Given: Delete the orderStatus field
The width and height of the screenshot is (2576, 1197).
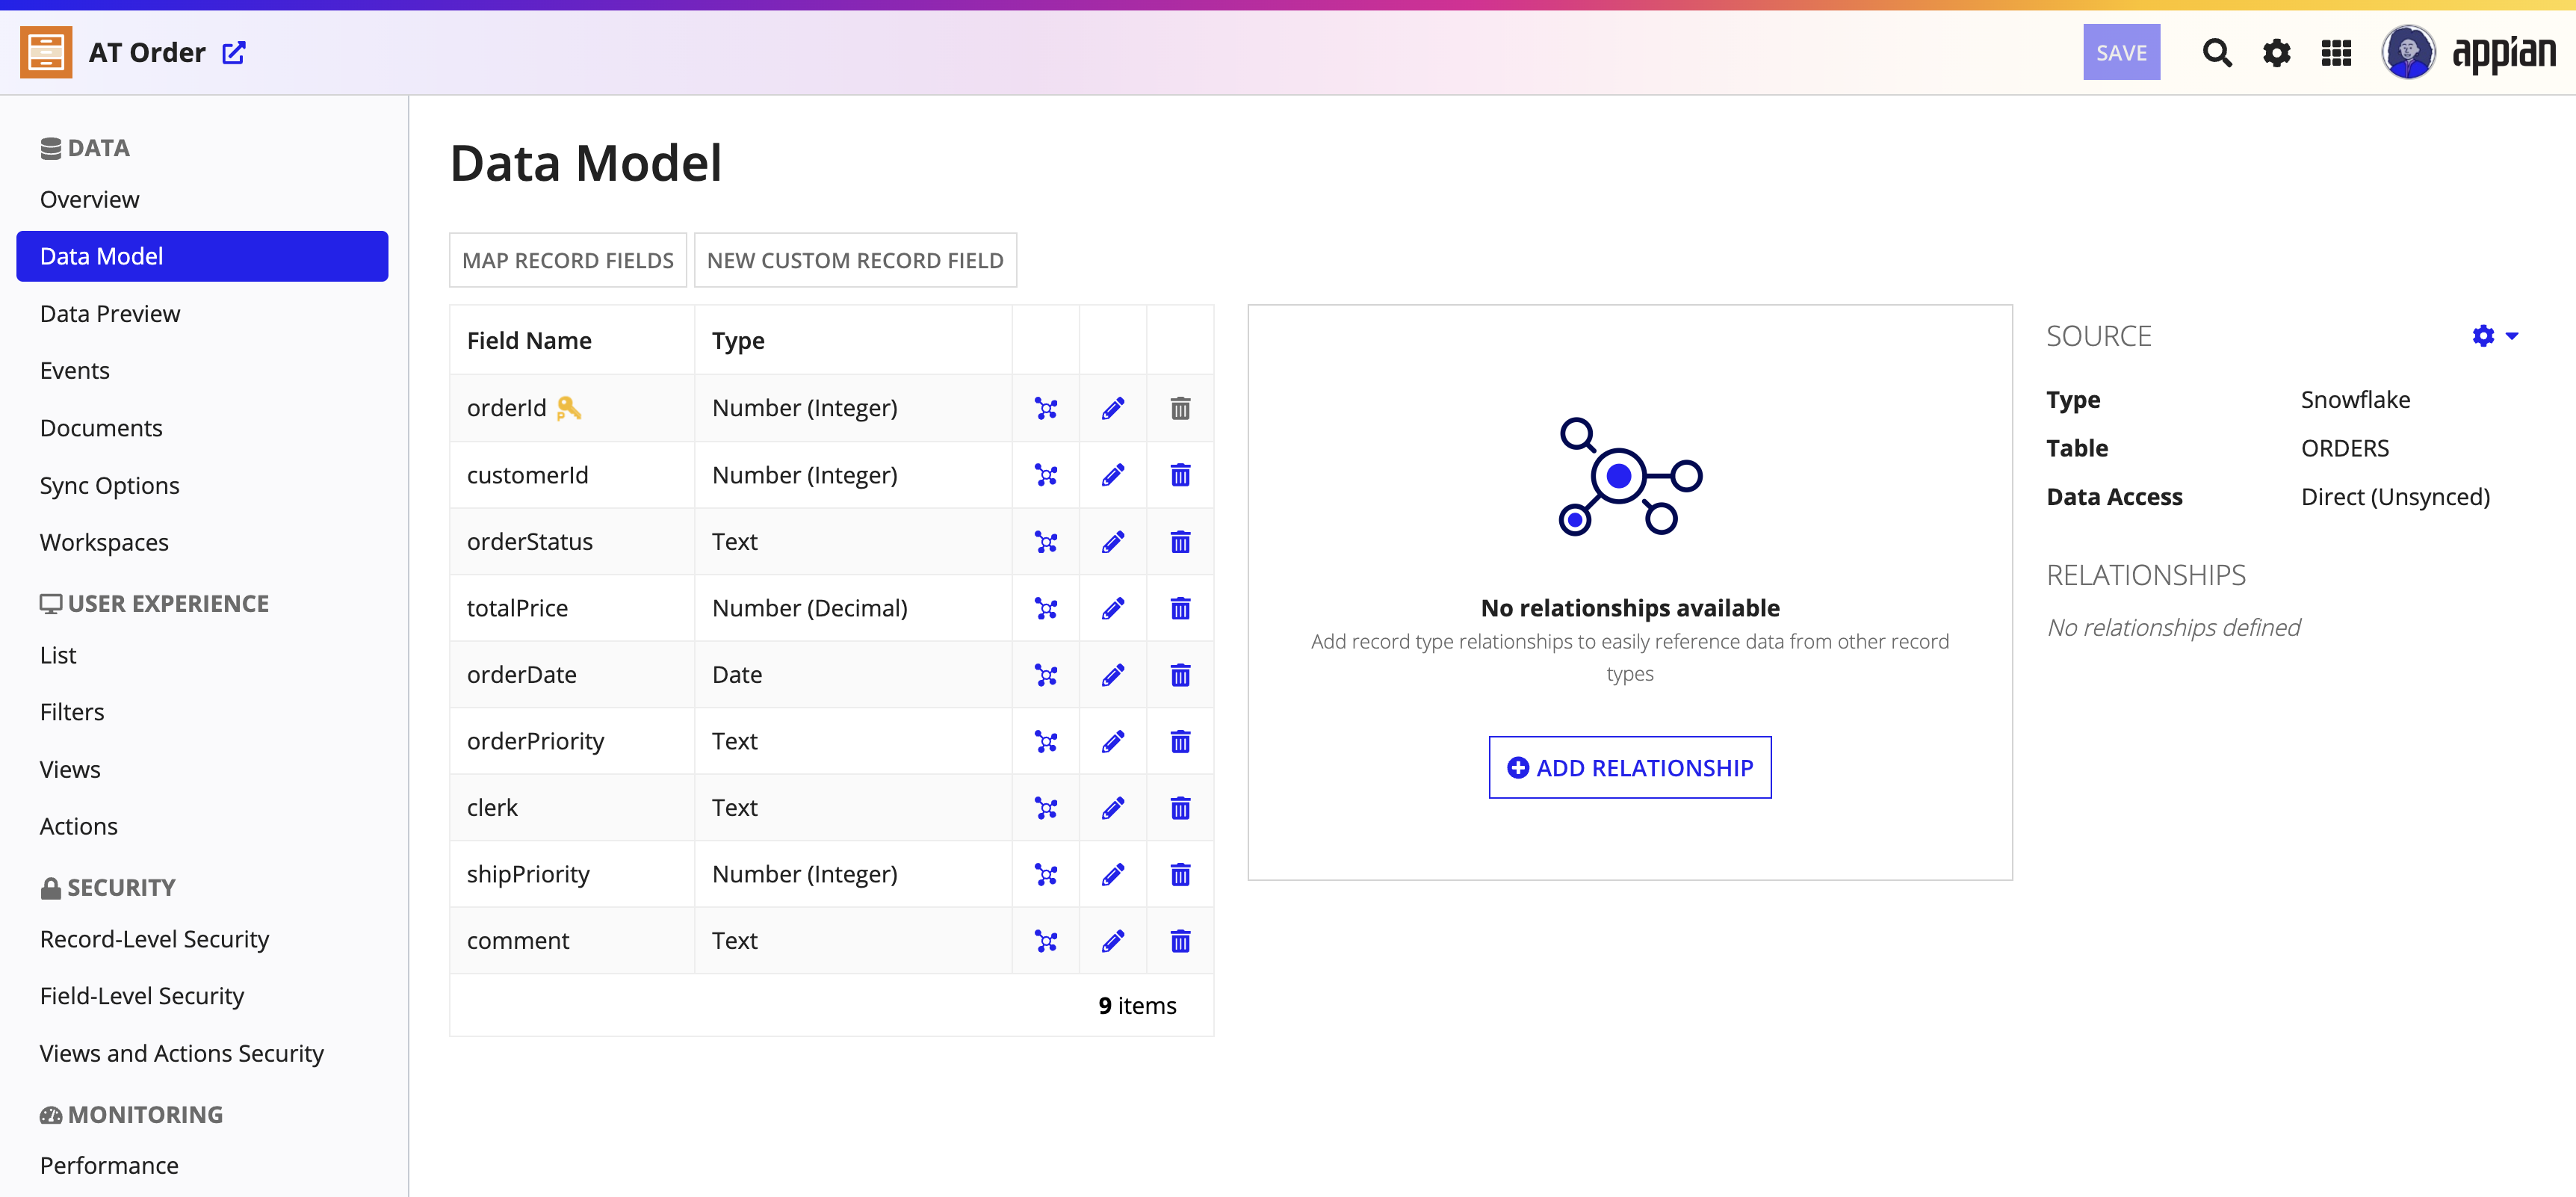Looking at the screenshot, I should click(1180, 542).
